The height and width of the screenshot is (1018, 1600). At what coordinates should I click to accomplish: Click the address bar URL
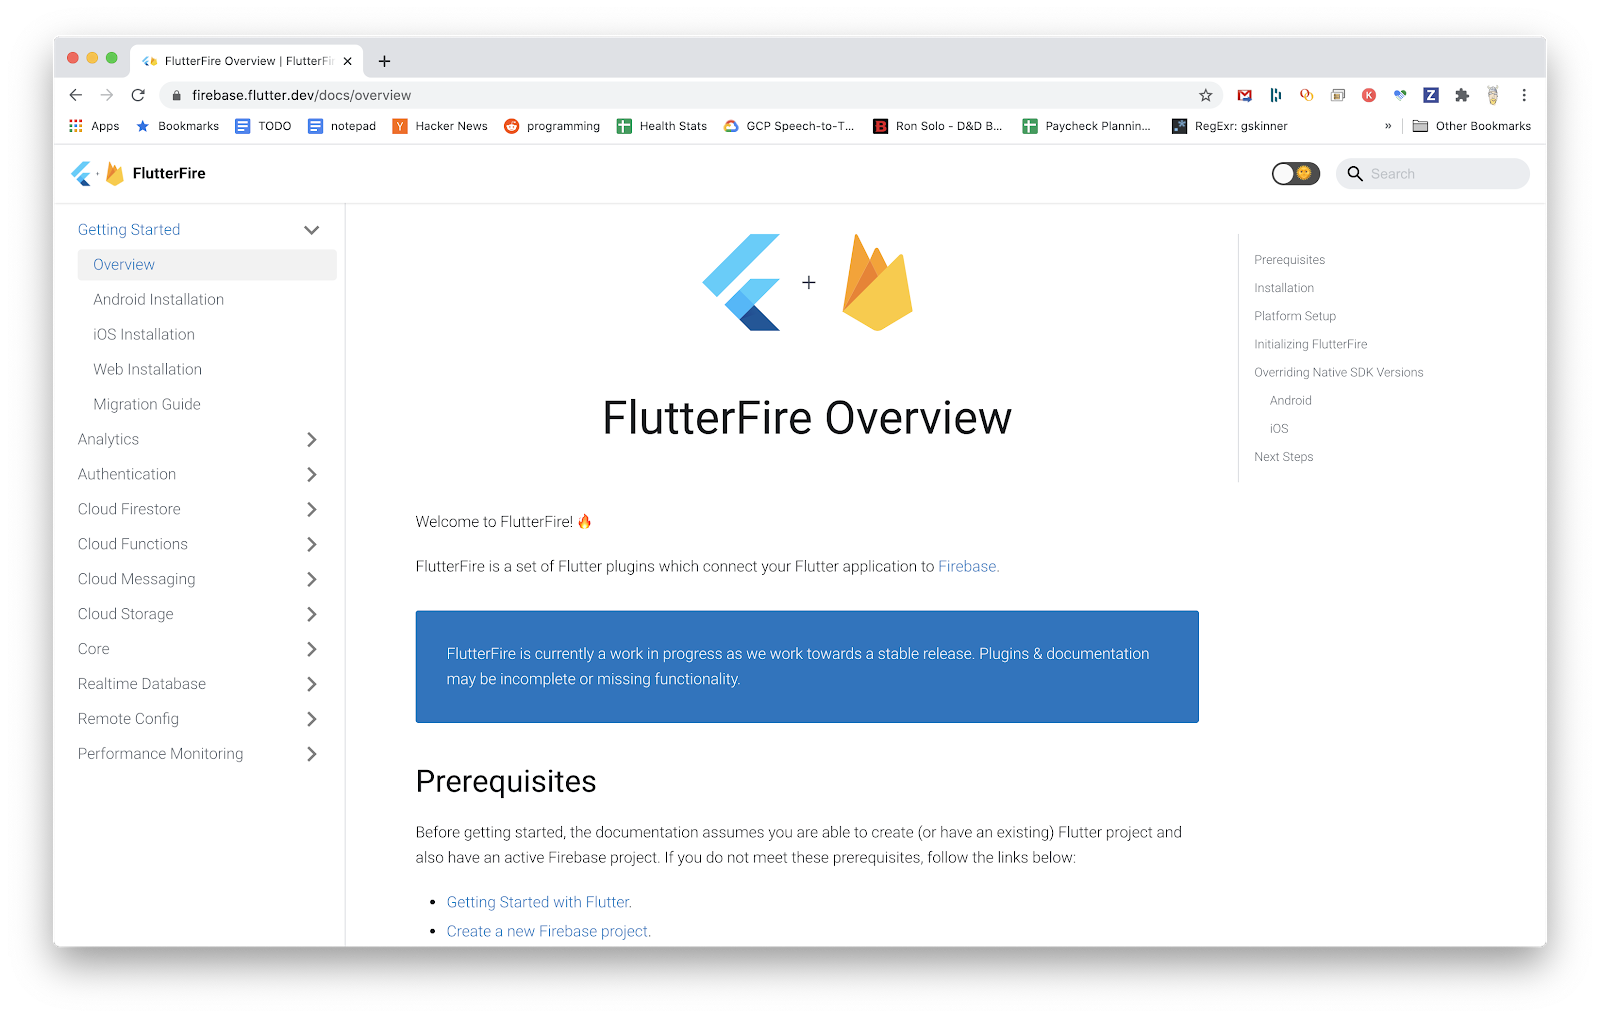point(301,95)
